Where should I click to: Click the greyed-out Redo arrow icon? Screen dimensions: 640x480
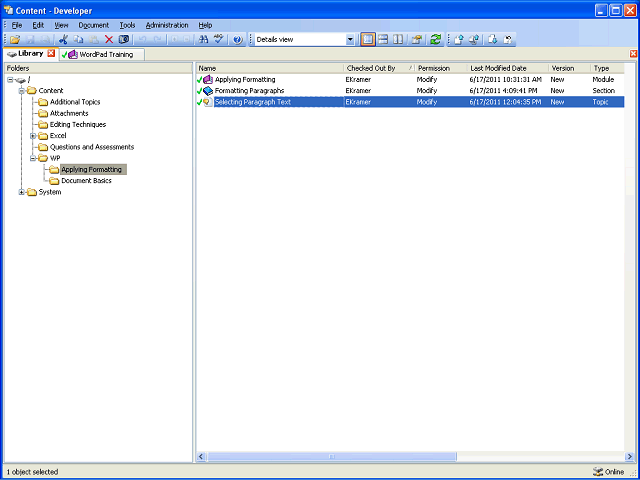(x=158, y=40)
